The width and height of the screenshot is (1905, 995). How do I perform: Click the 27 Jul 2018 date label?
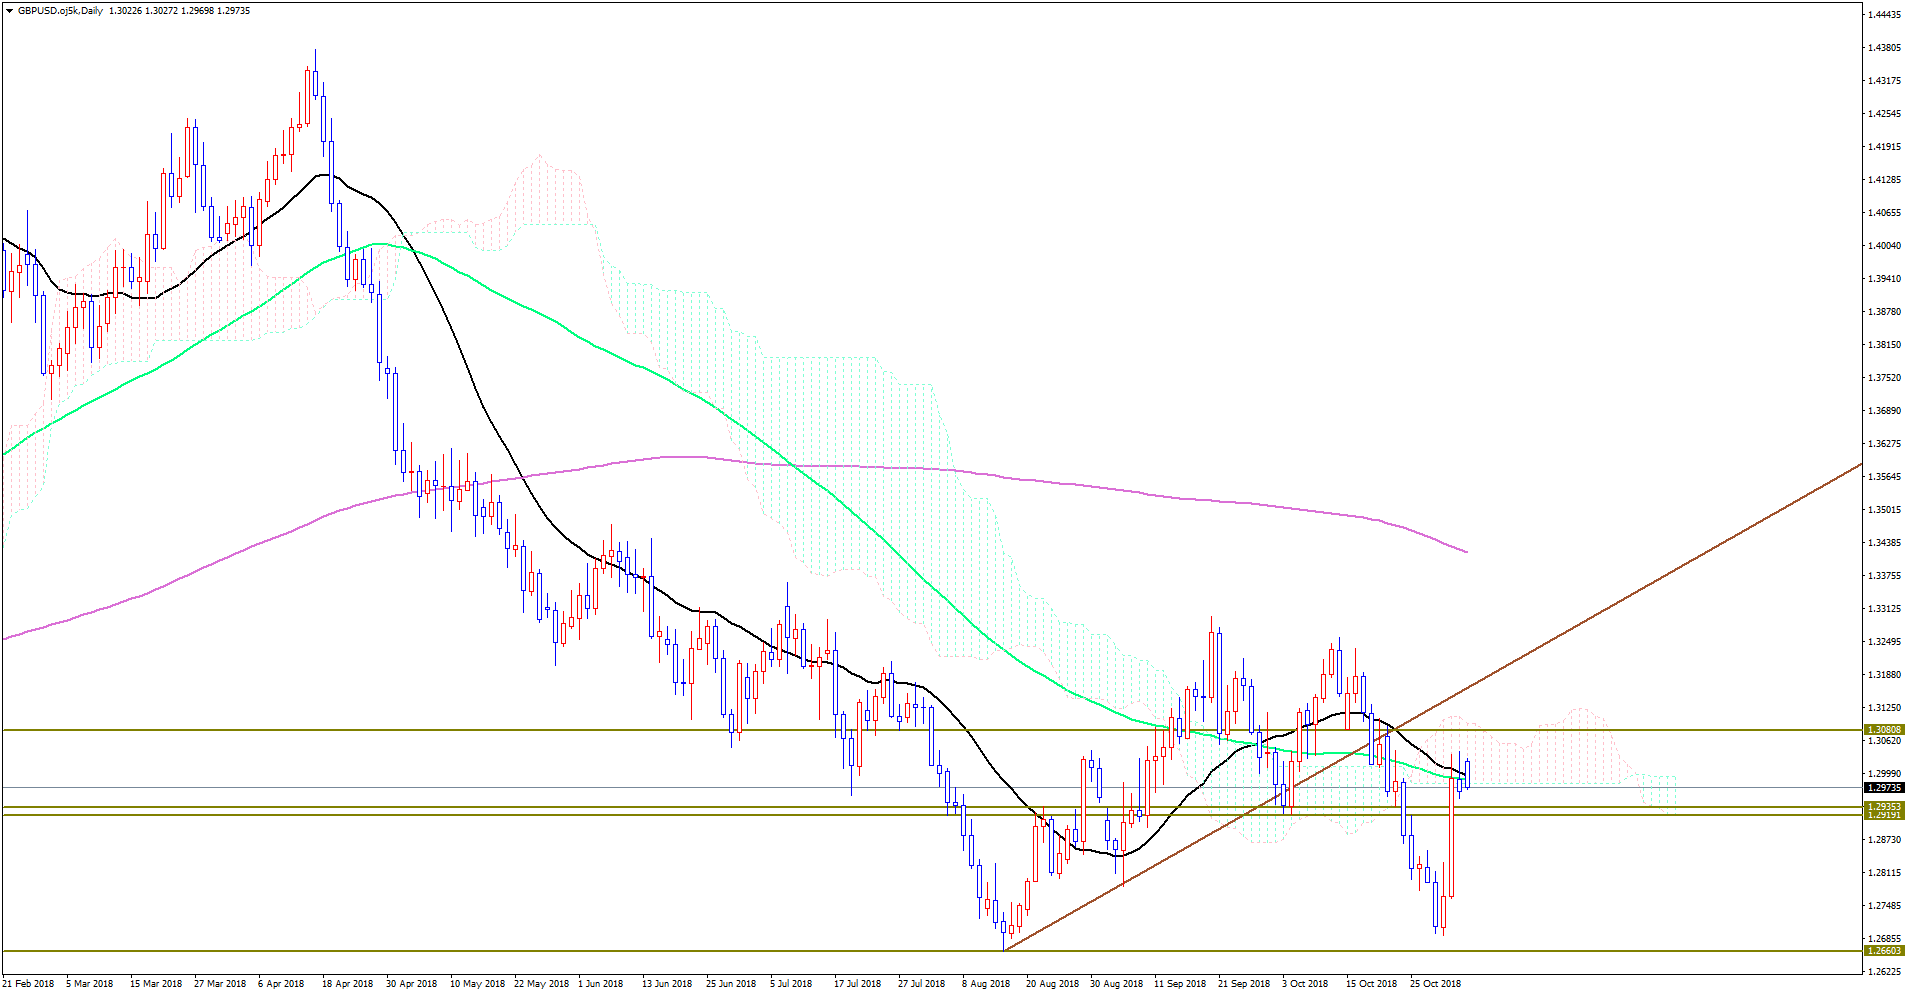point(922,983)
